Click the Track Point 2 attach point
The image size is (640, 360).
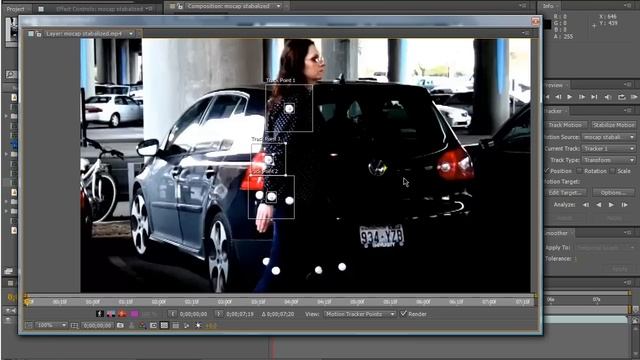coord(271,197)
